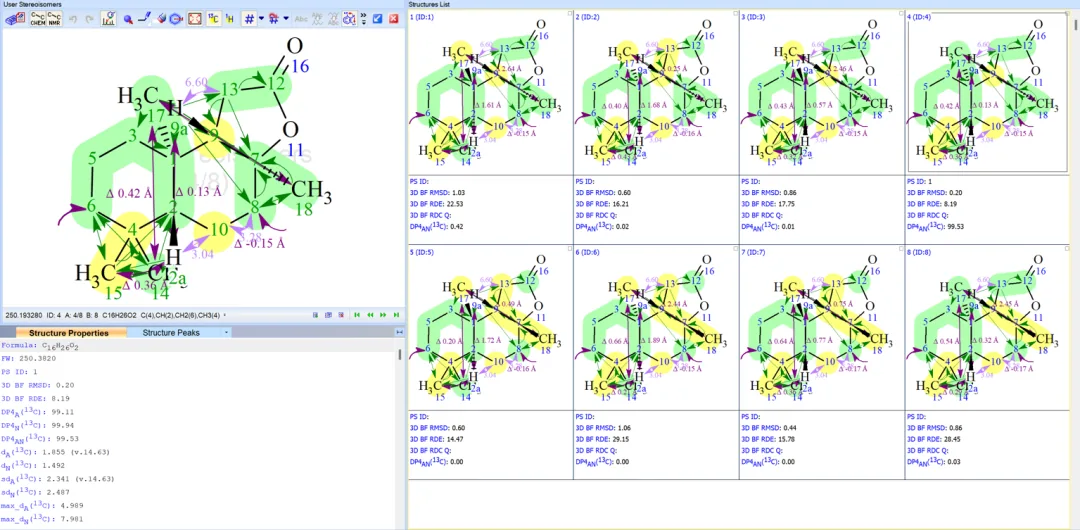Click the red small table icon in status bar
Image resolution: width=1080 pixels, height=530 pixels.
coord(341,315)
